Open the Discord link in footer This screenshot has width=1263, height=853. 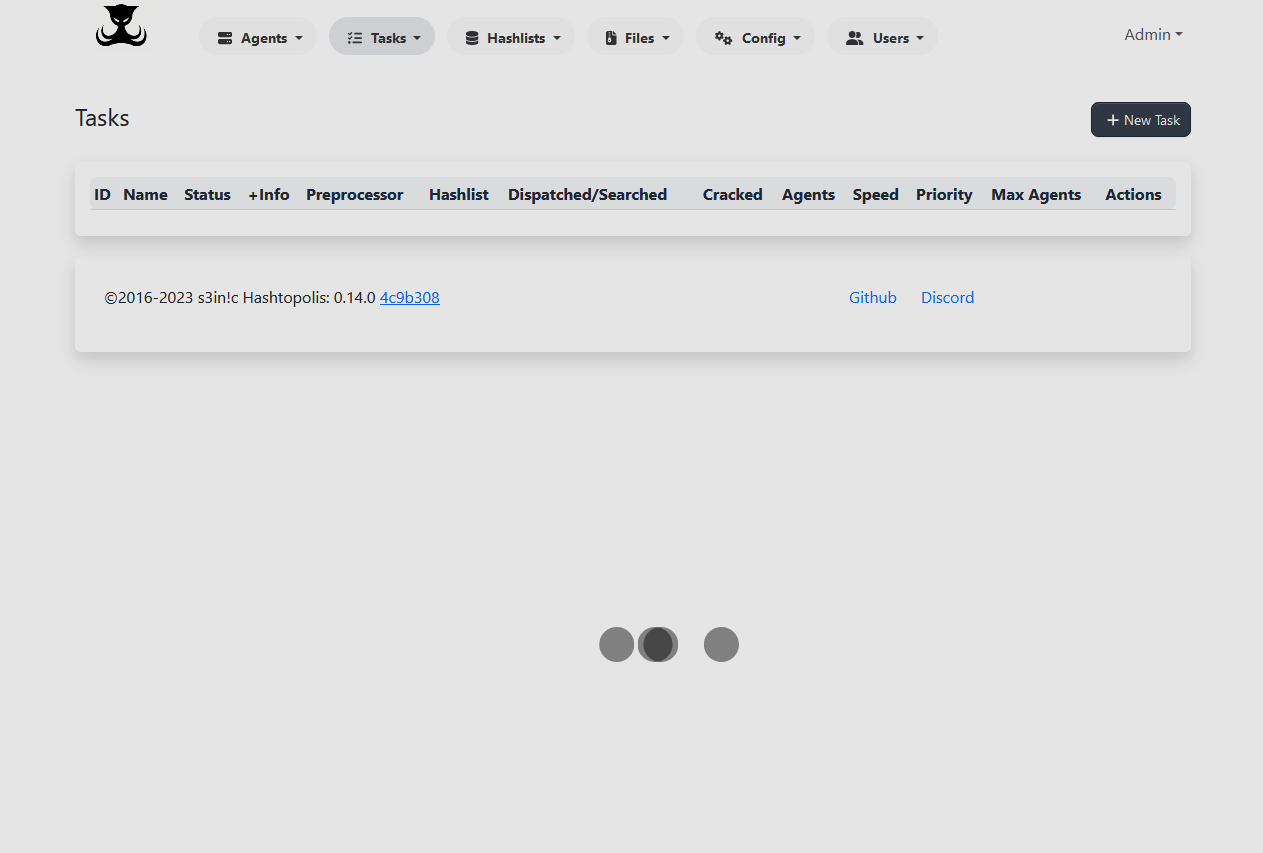point(946,297)
